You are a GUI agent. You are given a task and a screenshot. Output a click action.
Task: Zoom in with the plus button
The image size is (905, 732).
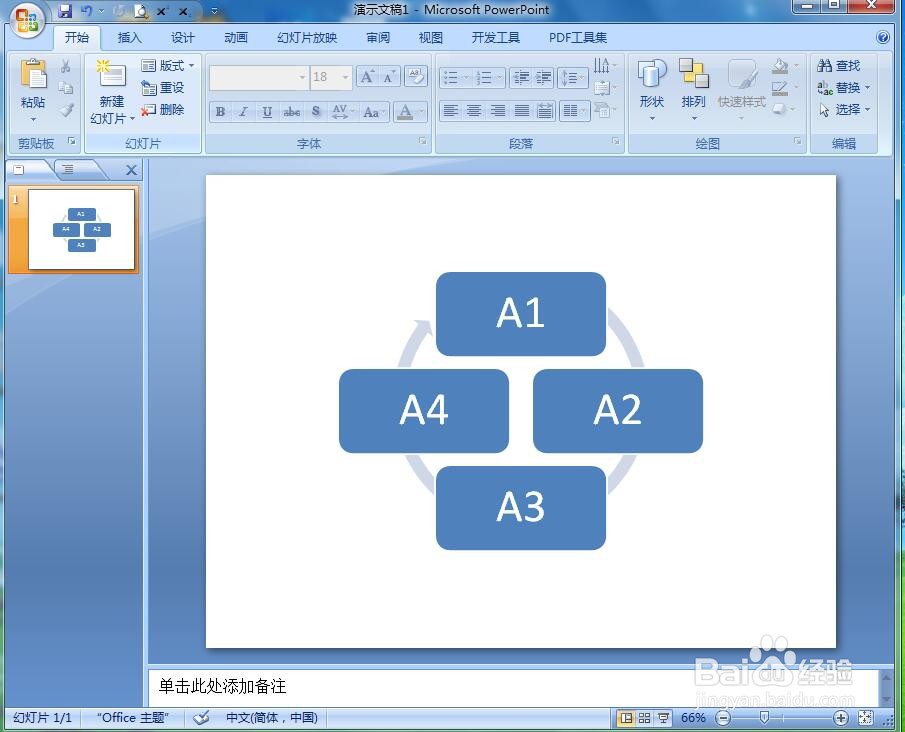[x=841, y=718]
